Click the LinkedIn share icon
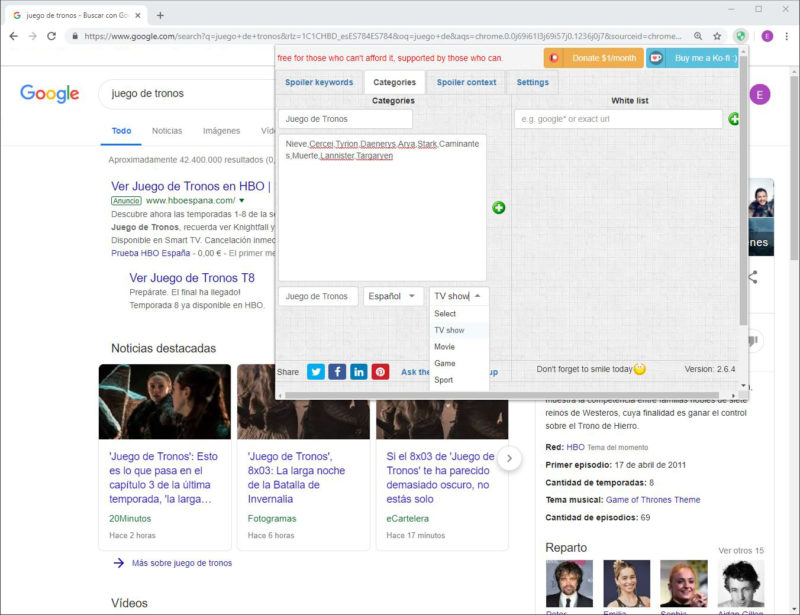The width and height of the screenshot is (800, 615). (x=359, y=371)
